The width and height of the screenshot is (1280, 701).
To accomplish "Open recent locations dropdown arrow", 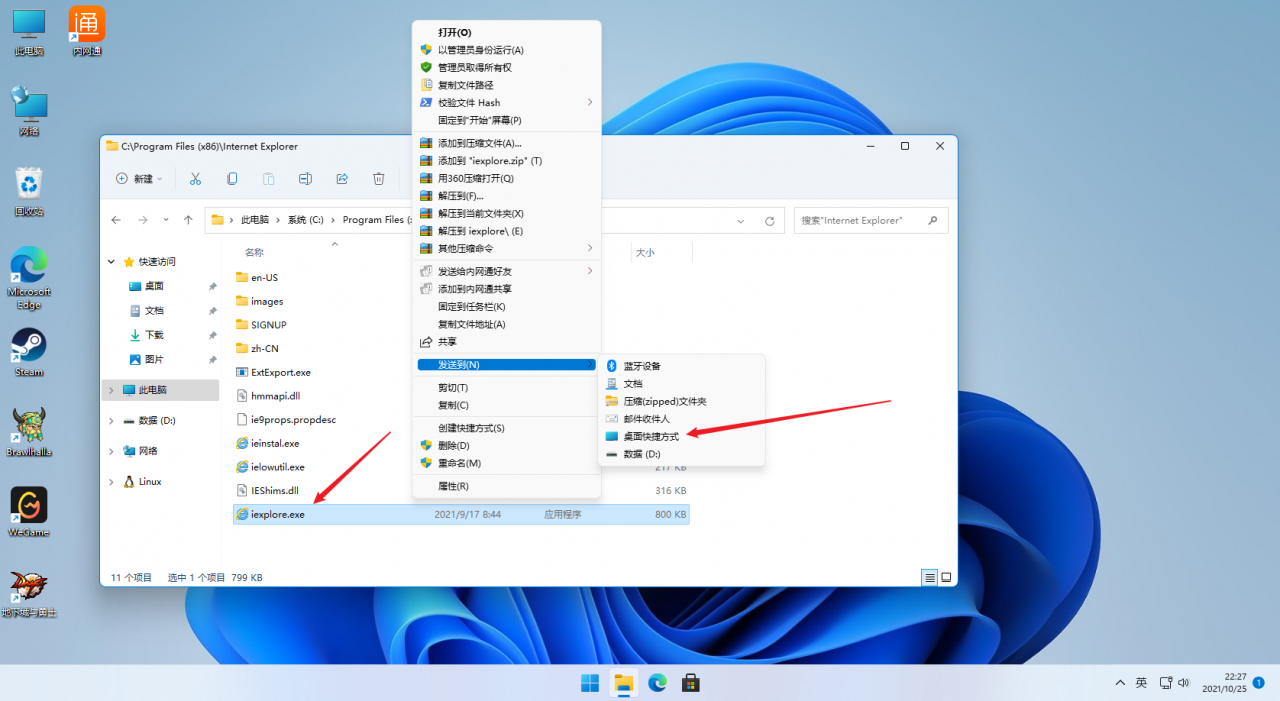I will pos(165,220).
